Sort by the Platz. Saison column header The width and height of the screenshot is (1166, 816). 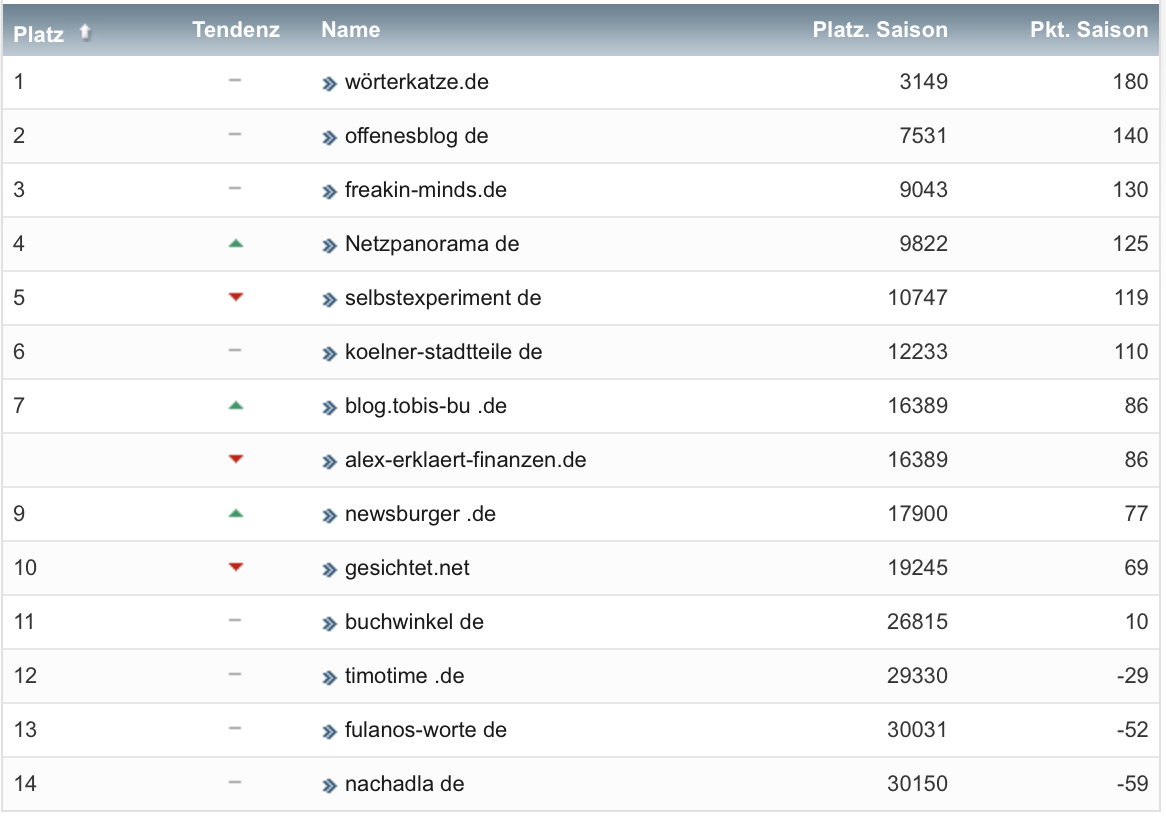[880, 29]
